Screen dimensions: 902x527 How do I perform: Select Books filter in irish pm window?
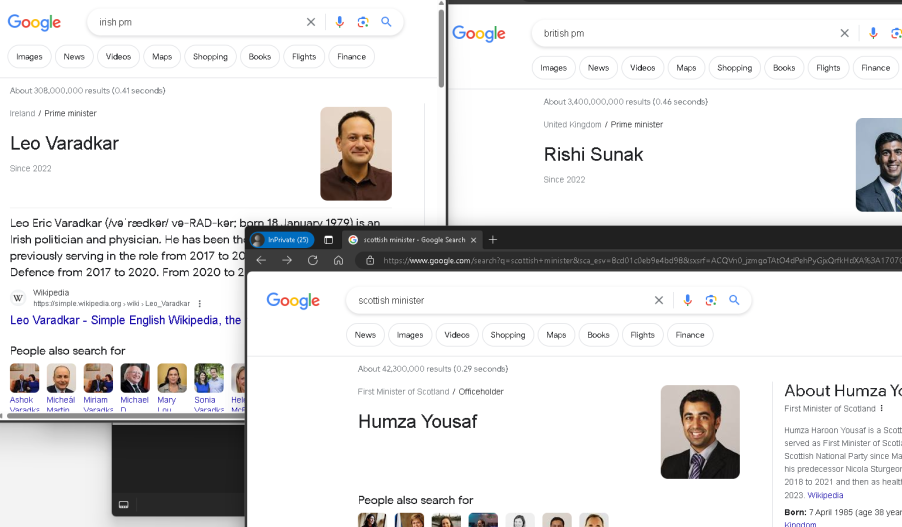coord(260,56)
